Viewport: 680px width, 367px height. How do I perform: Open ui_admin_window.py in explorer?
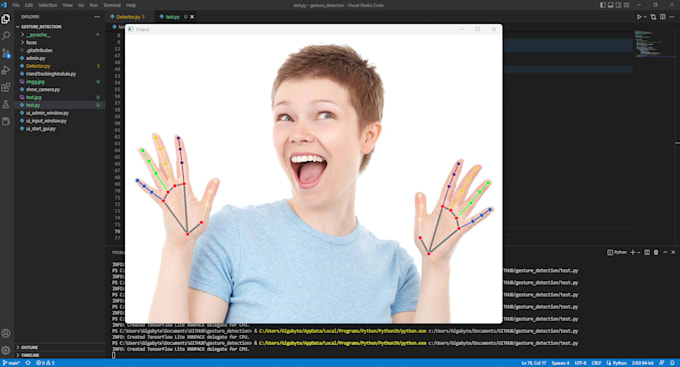pos(60,113)
